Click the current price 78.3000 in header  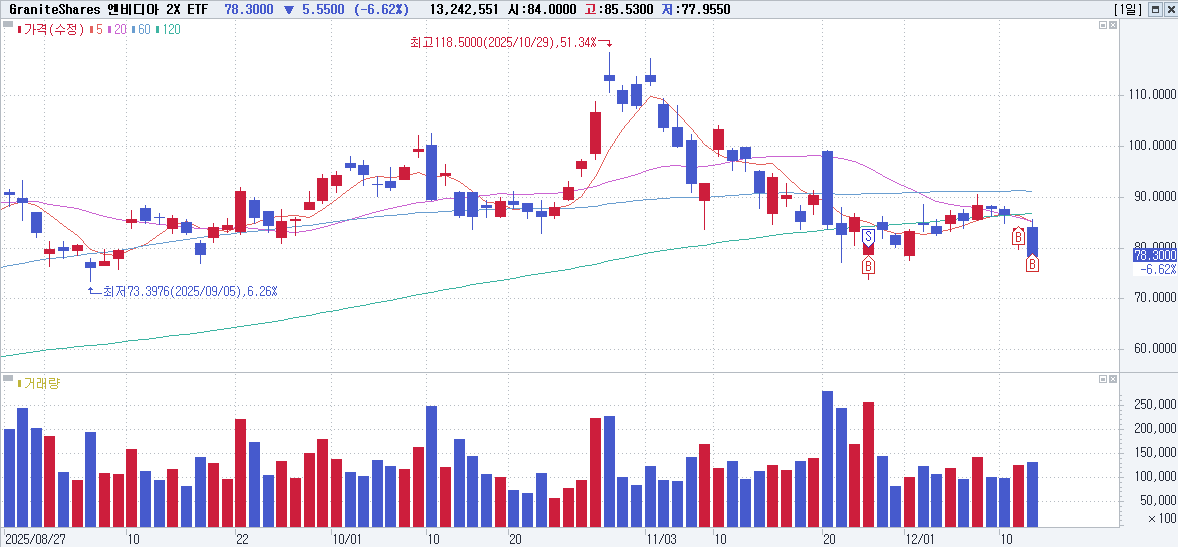[x=249, y=10]
